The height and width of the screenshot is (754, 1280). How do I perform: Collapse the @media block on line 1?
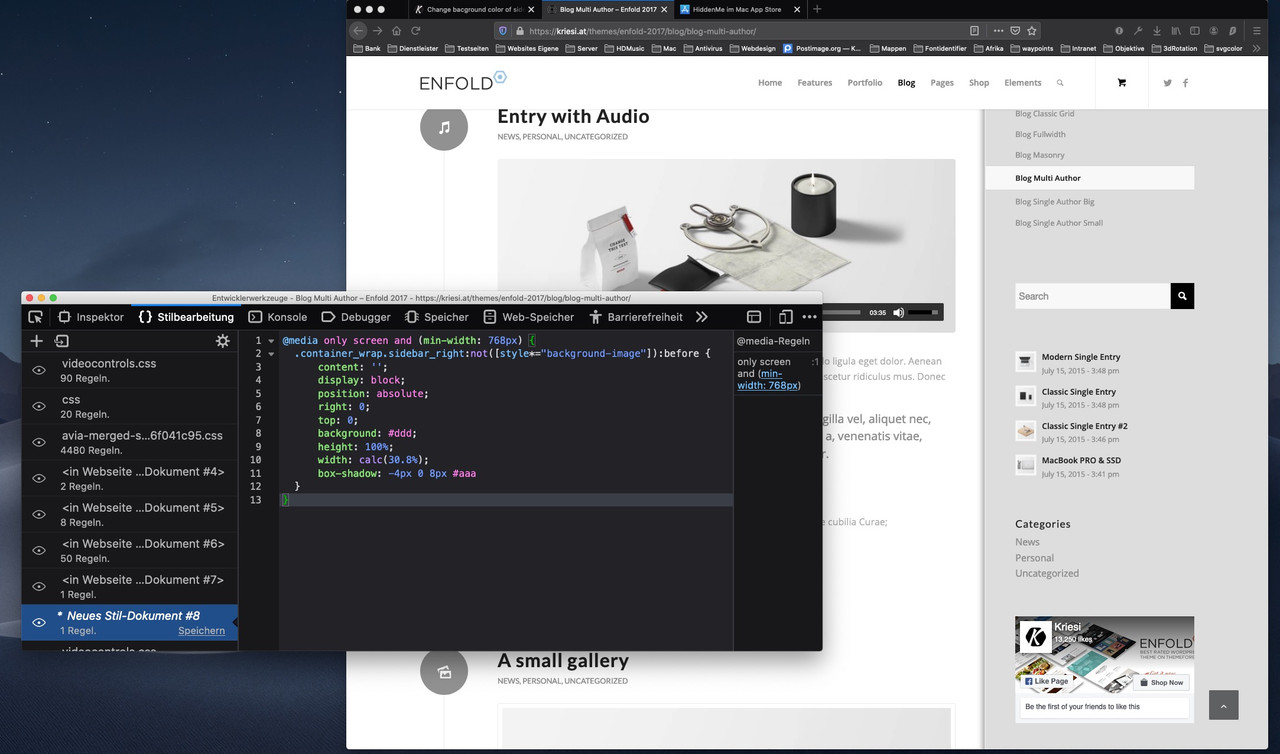(x=271, y=341)
